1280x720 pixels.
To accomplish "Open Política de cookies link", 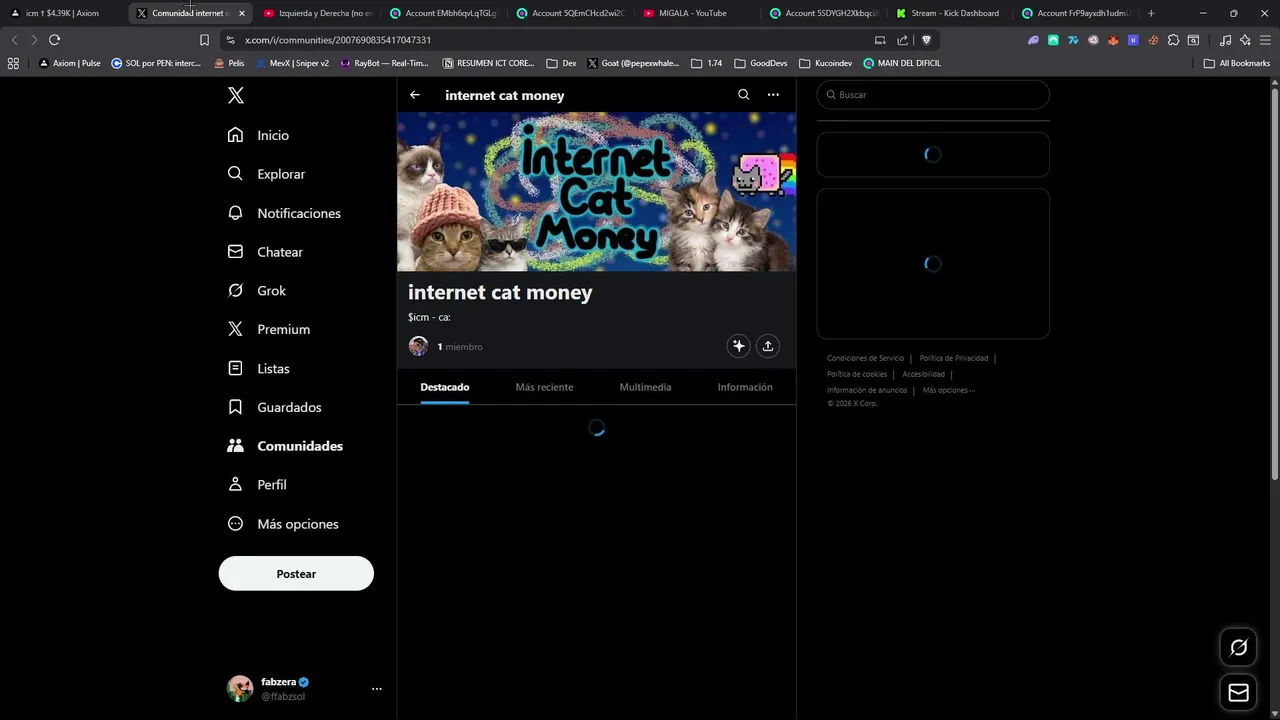I will click(857, 374).
